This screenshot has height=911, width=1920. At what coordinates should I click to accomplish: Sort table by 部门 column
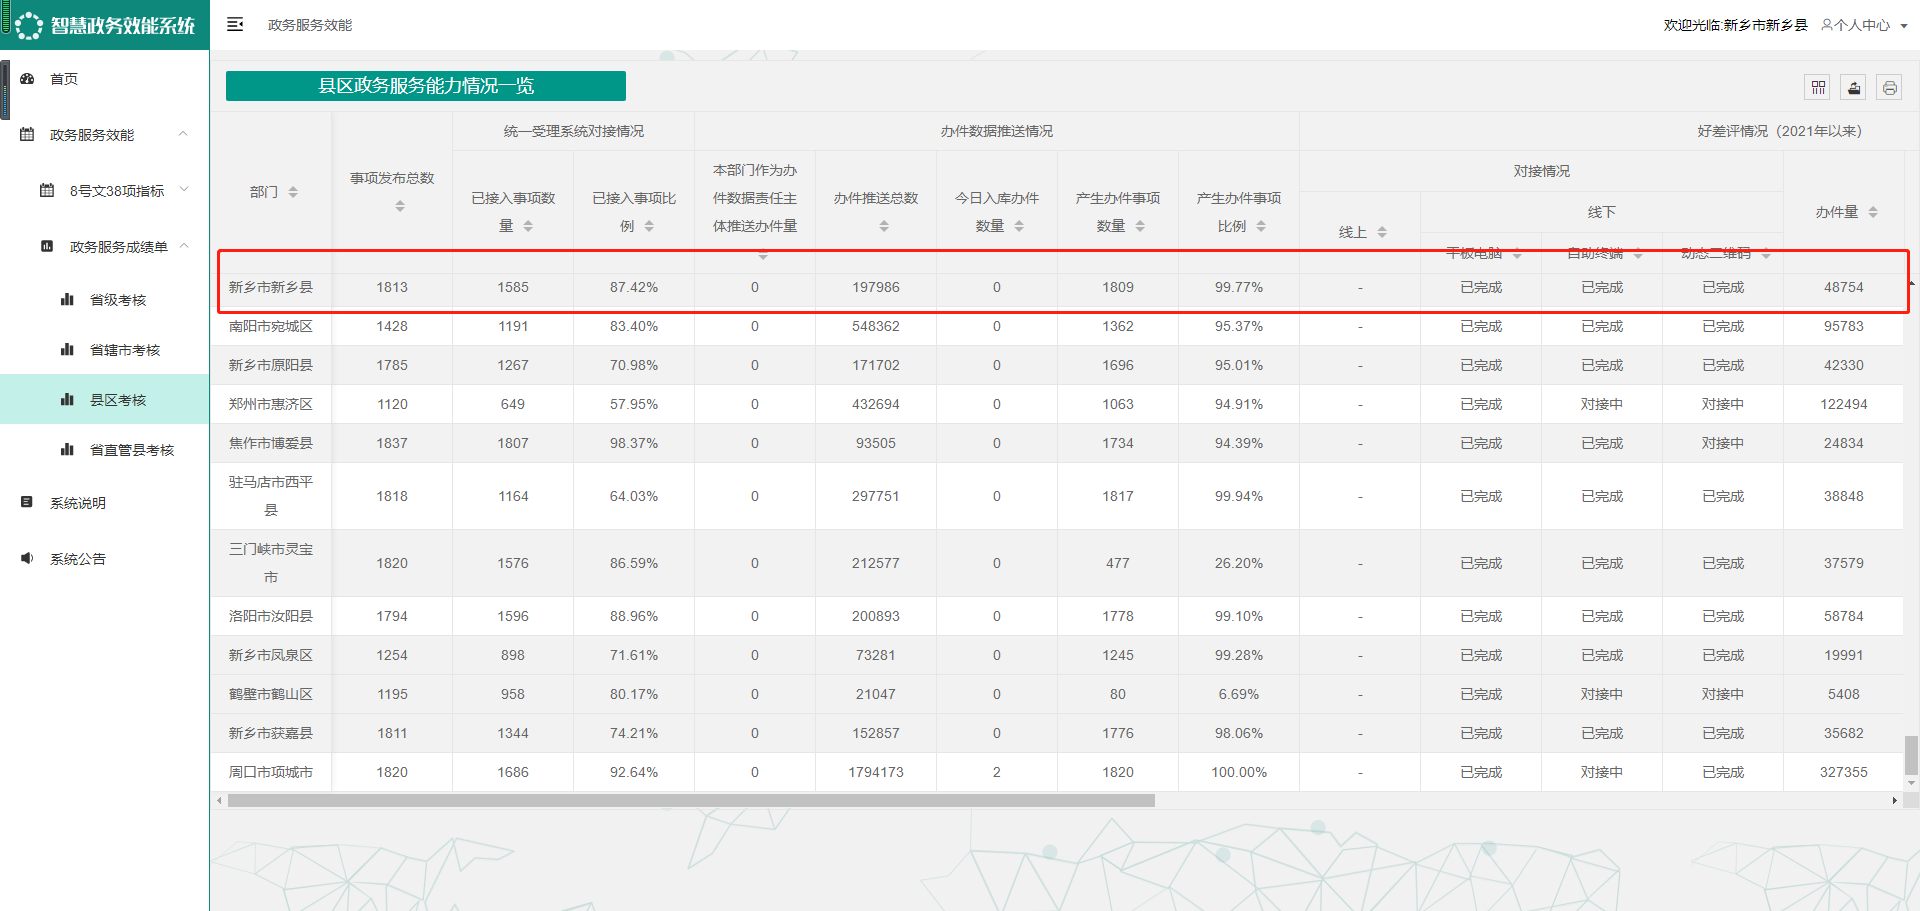[x=293, y=192]
